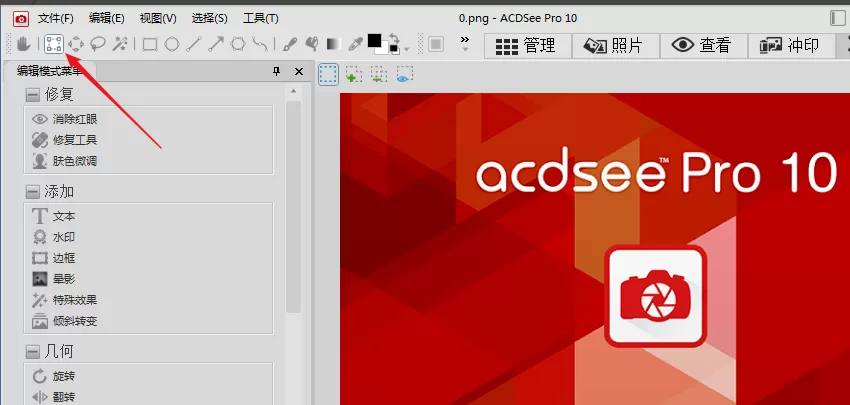Open the 文件(F) menu
The width and height of the screenshot is (850, 405).
[55, 18]
